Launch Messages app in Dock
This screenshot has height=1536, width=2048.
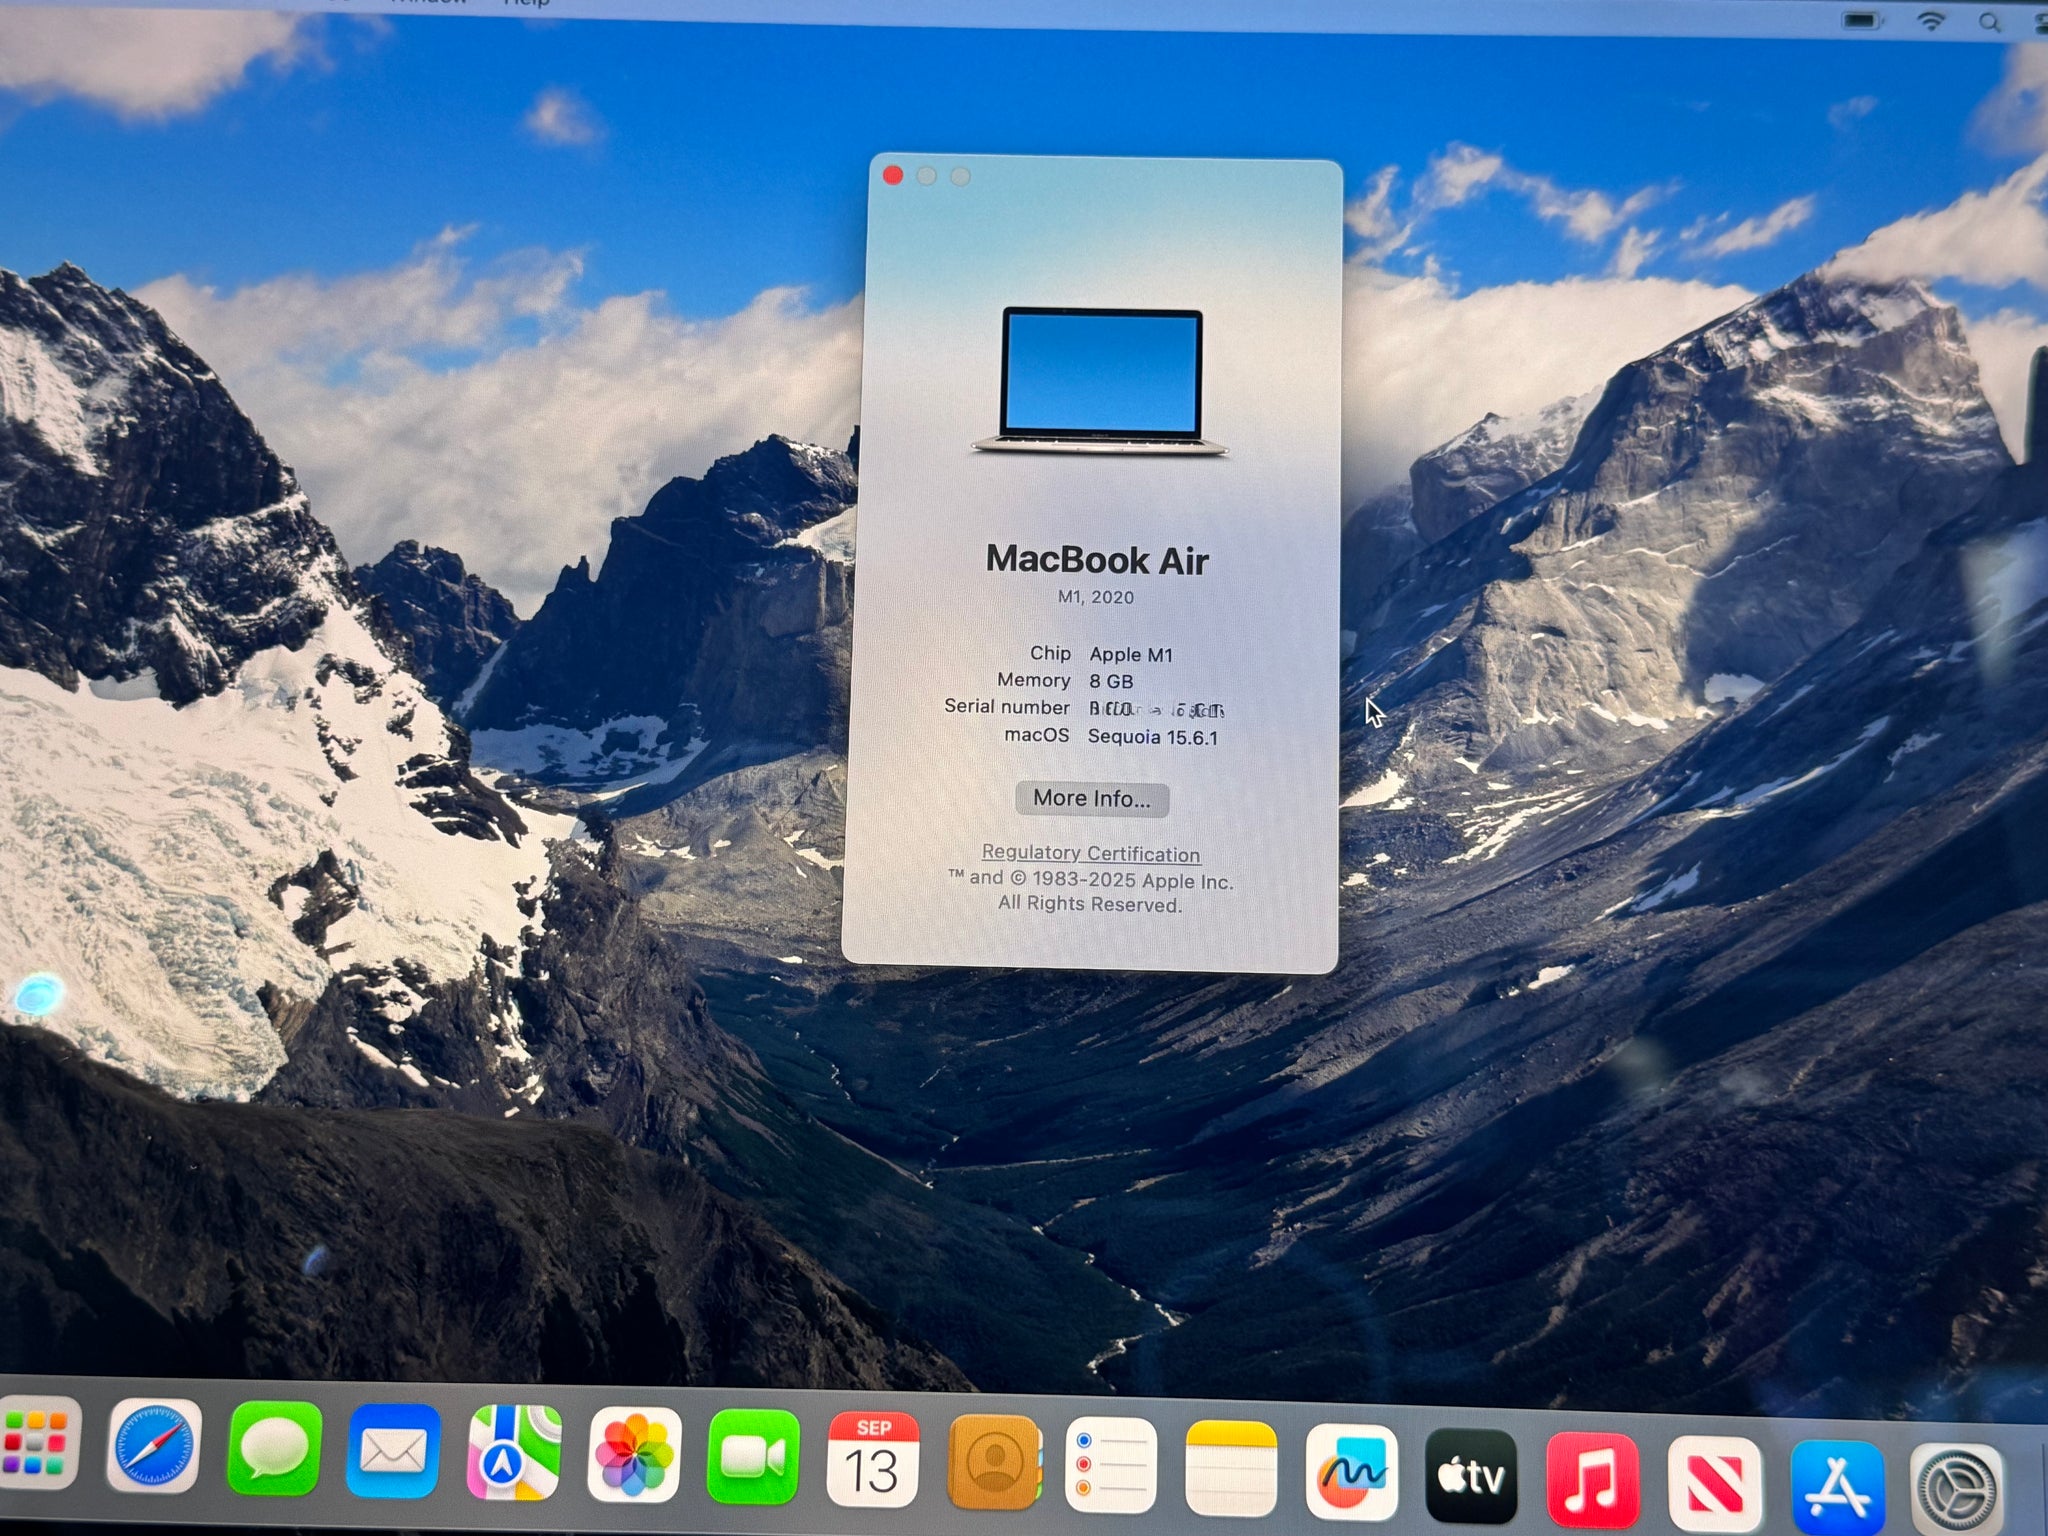274,1449
